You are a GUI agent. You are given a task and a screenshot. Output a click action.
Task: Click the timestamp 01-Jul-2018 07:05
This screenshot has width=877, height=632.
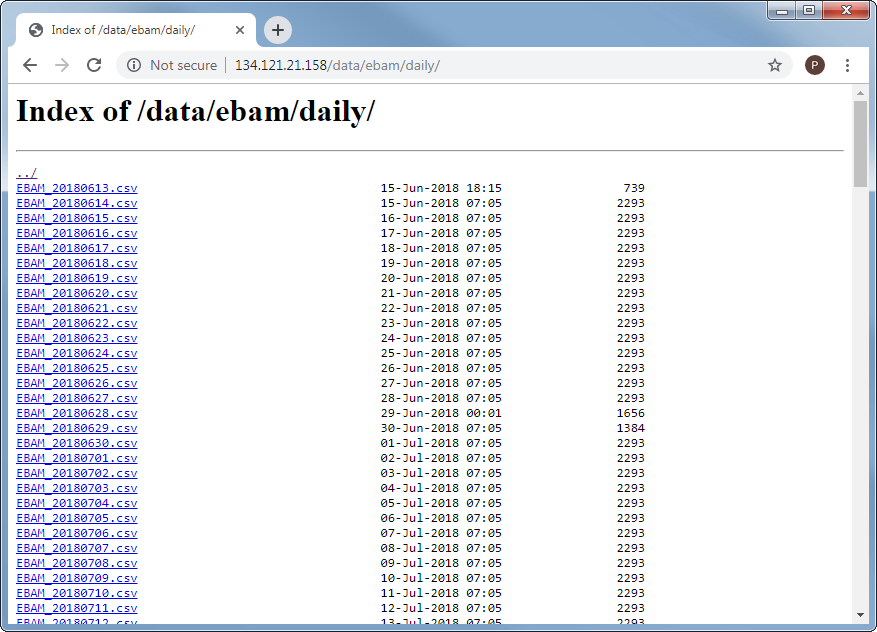441,443
